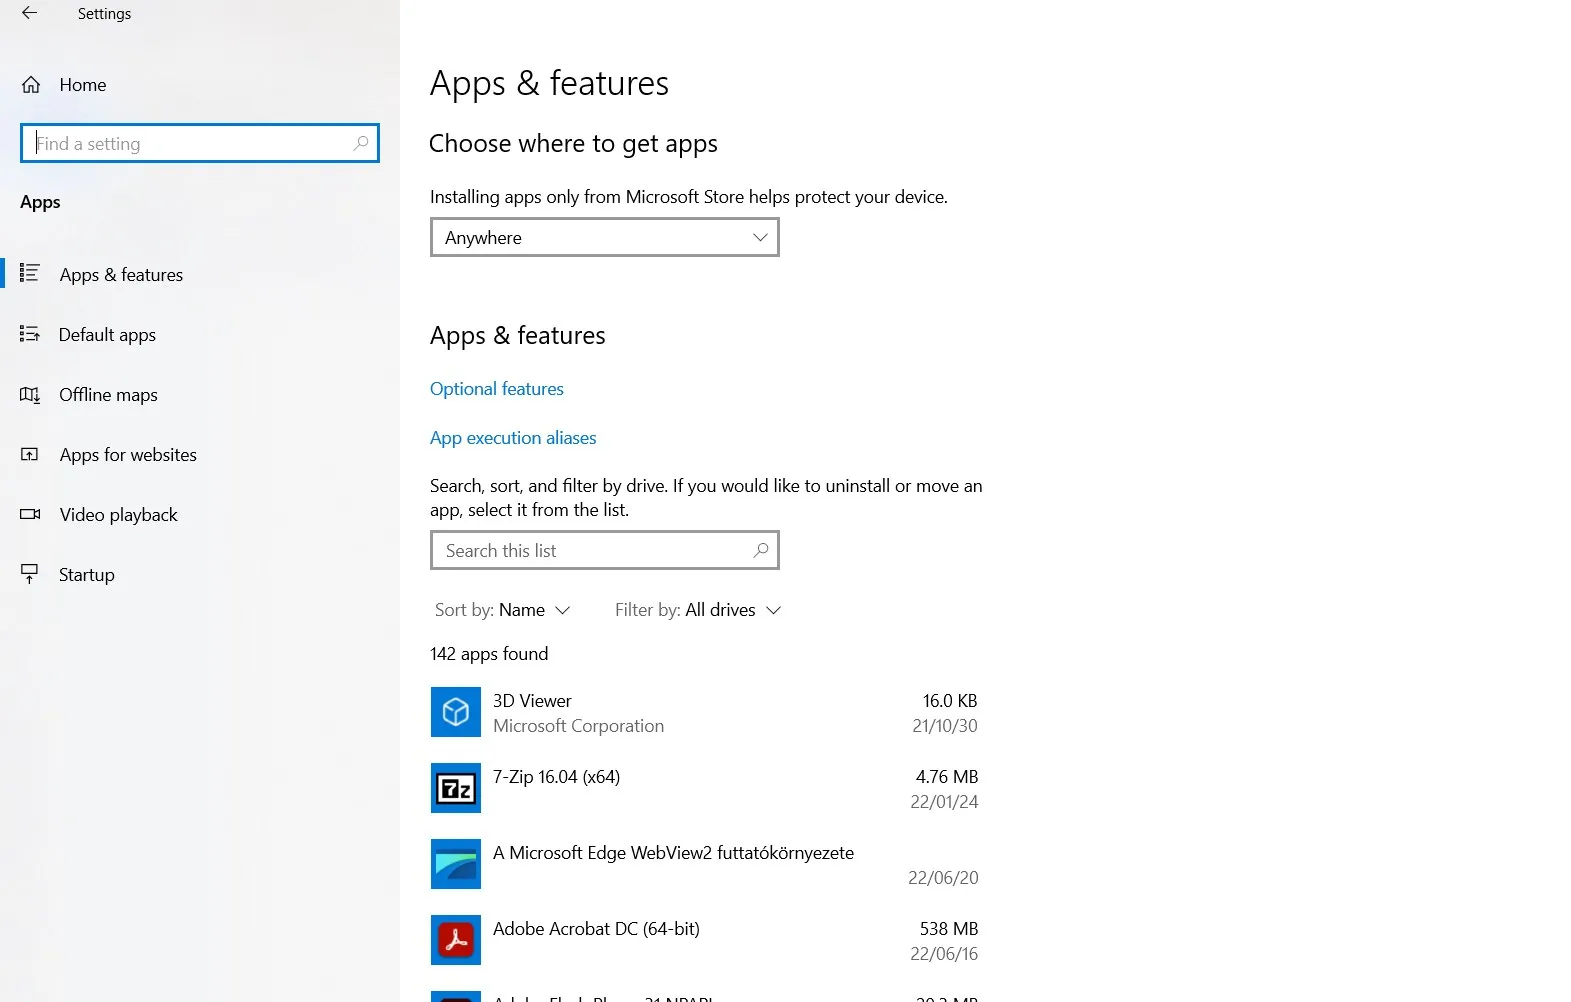This screenshot has width=1571, height=1002.
Task: Click the magnifier icon in Find a setting
Action: coord(361,143)
